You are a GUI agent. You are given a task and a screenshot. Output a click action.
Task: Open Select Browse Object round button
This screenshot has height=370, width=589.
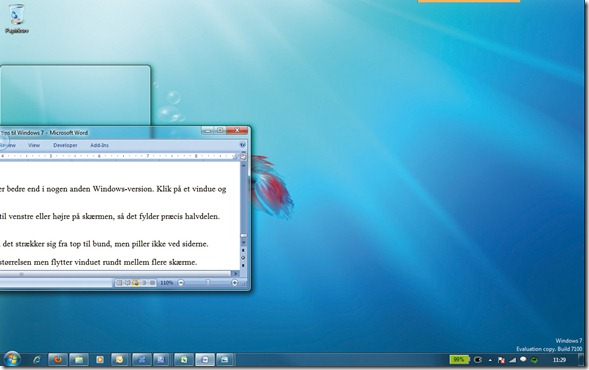tap(243, 258)
